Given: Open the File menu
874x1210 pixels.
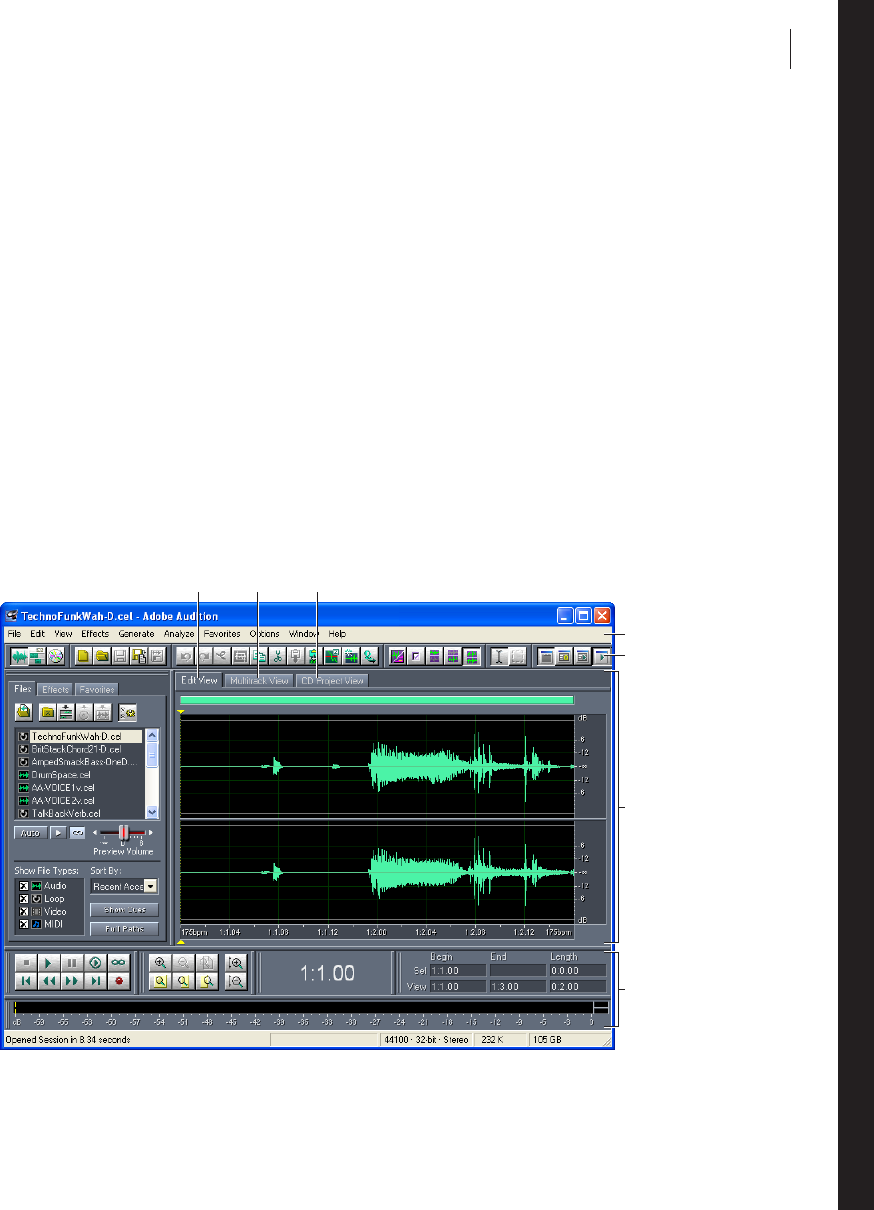Looking at the screenshot, I should point(14,634).
